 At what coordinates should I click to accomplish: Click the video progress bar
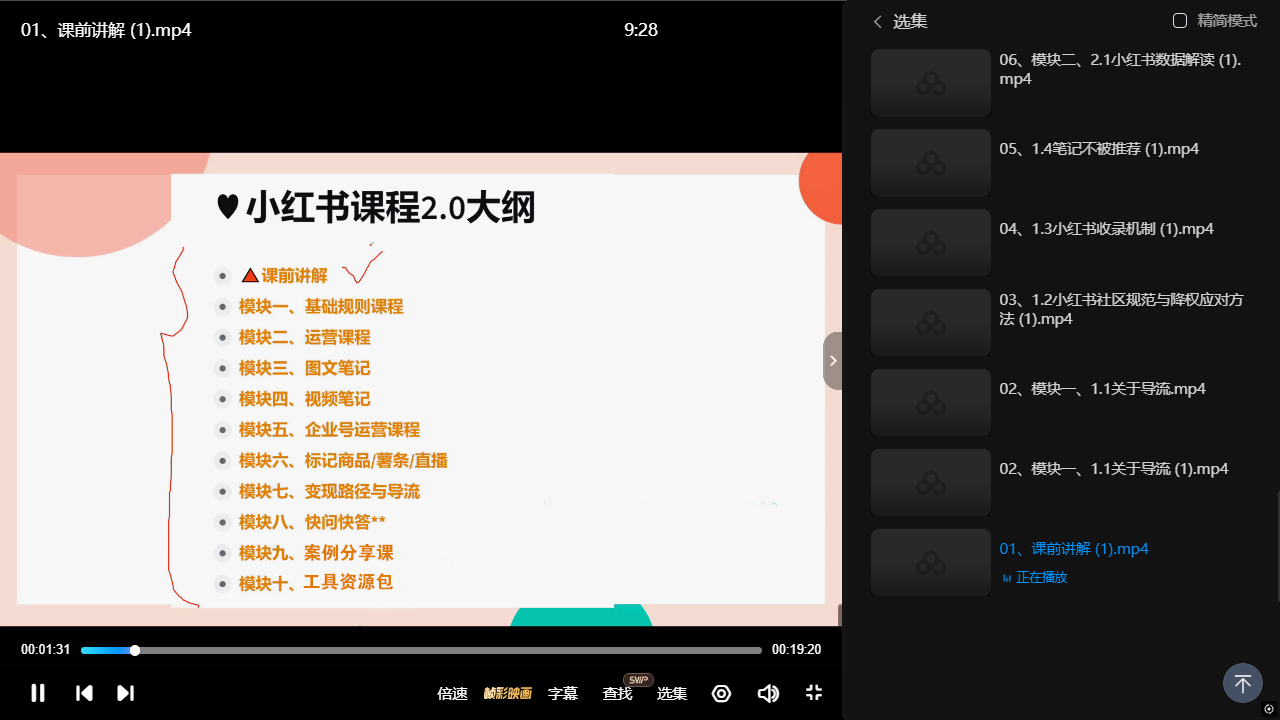[420, 650]
